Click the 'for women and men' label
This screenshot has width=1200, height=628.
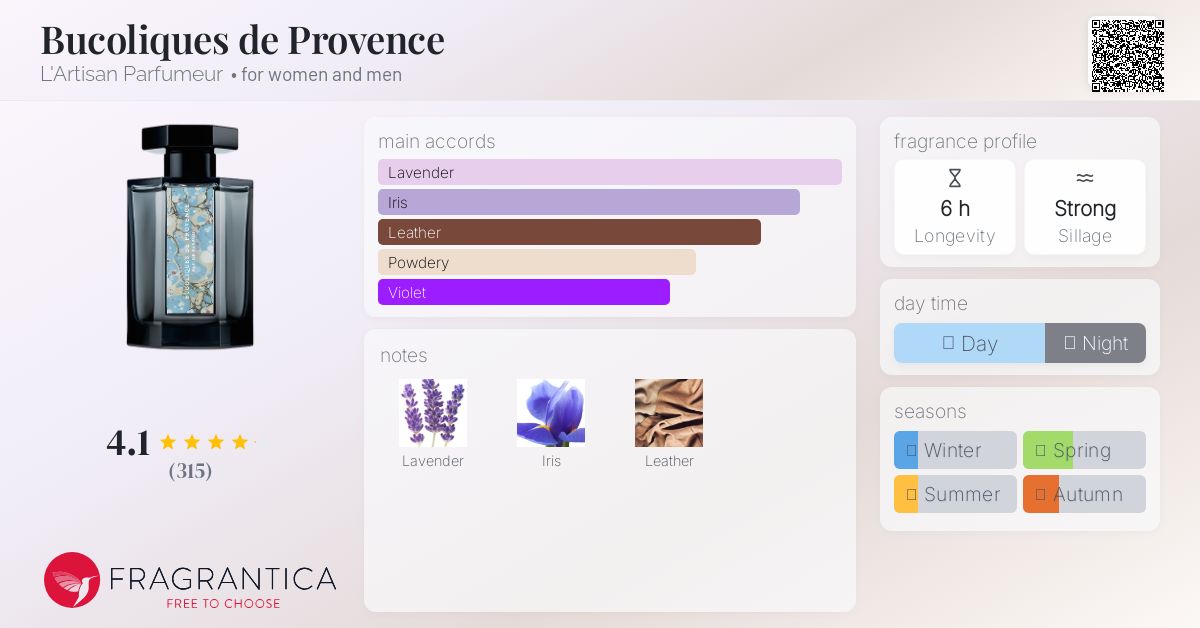click(x=322, y=75)
